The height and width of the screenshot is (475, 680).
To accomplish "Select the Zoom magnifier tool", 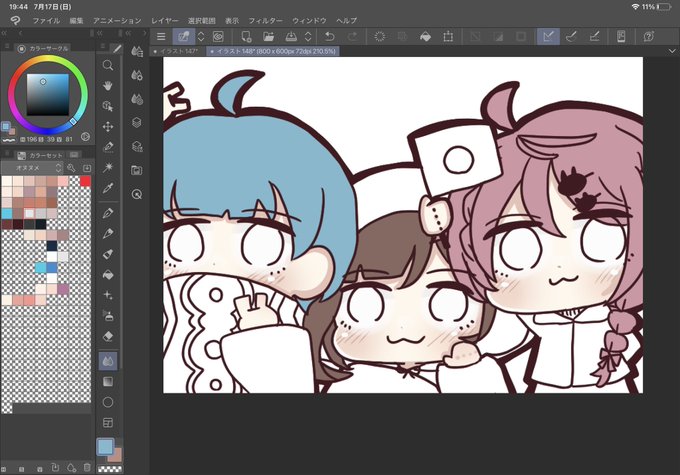I will pos(108,66).
